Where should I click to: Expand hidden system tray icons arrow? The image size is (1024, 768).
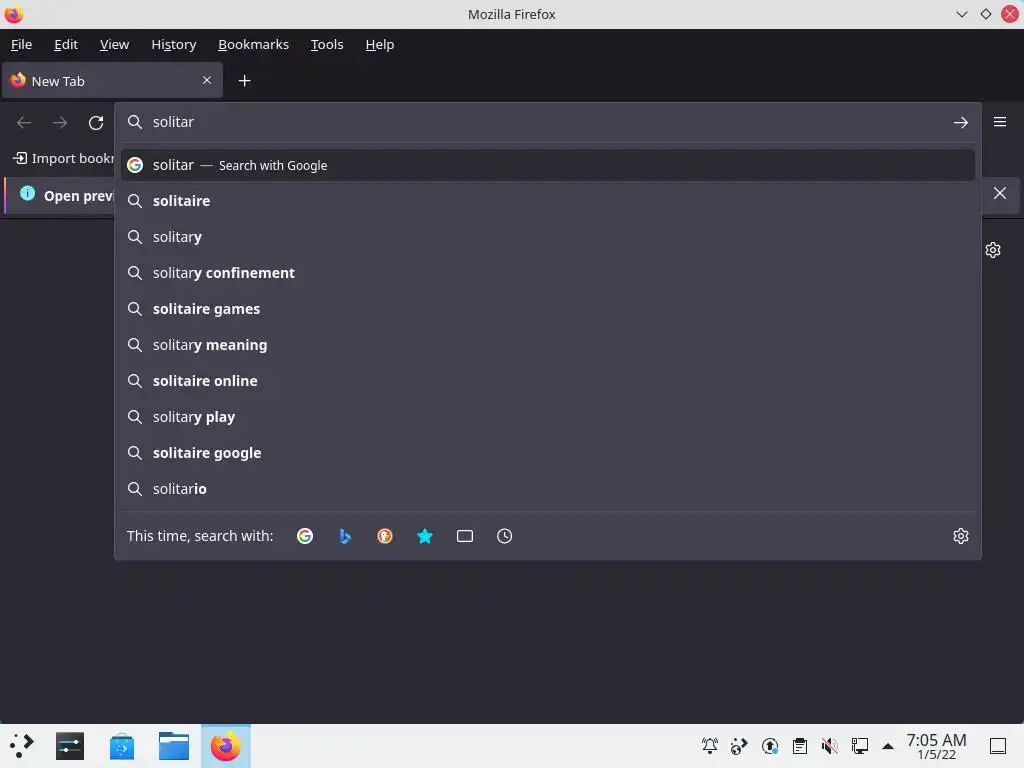tap(888, 746)
